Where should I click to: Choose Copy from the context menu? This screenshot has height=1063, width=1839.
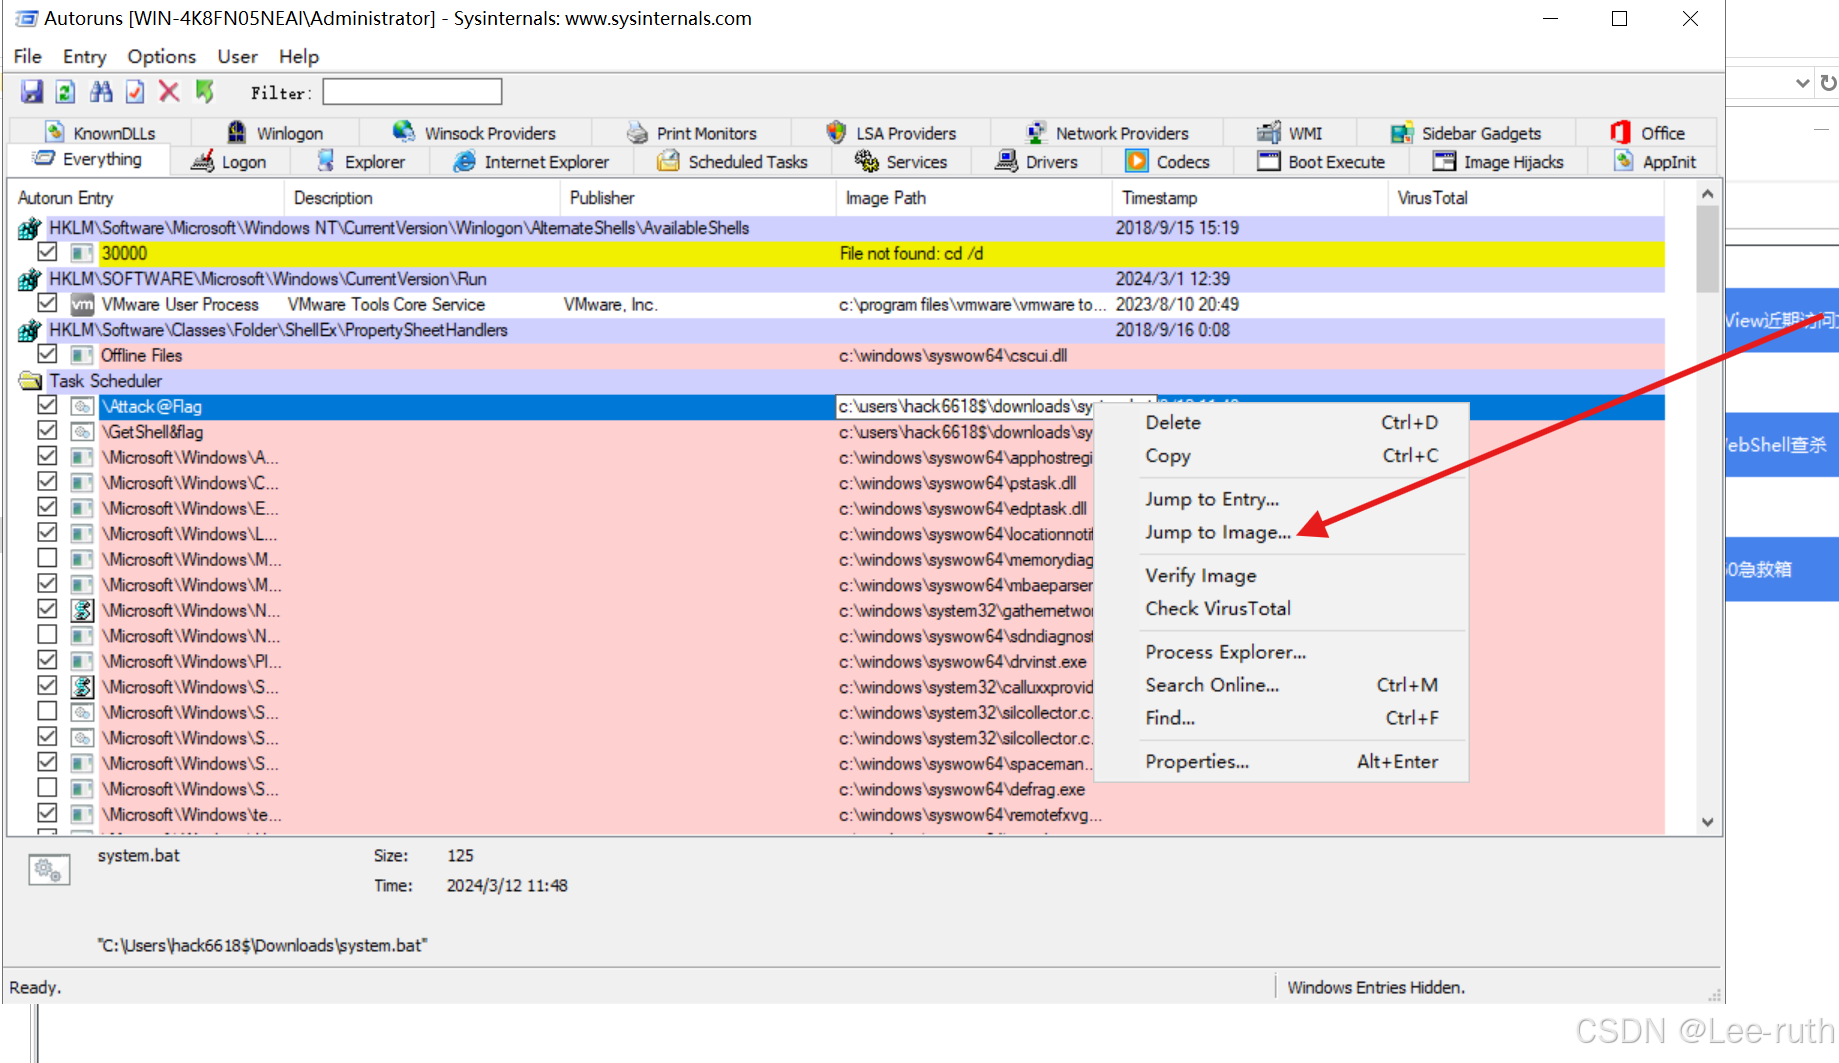[x=1282, y=455]
